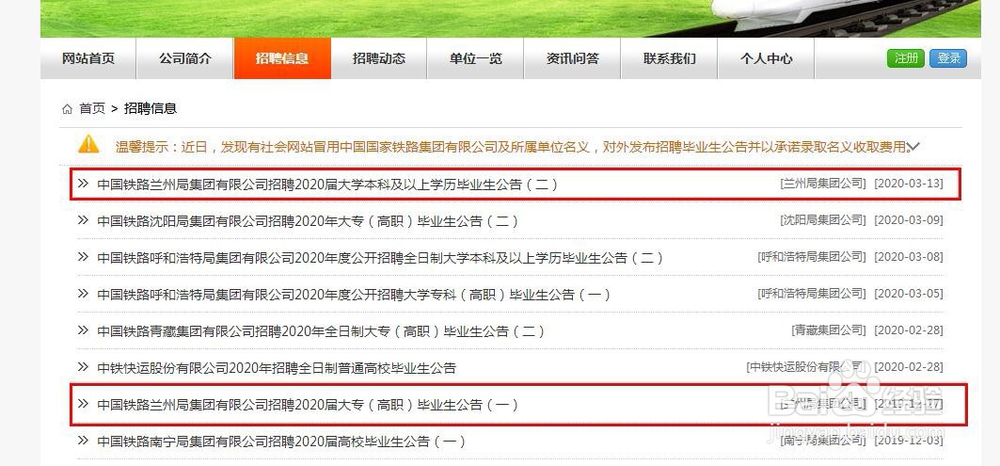Open 呼和浩特局 全日制大学本科及以上学历公告（二）
This screenshot has height=466, width=1000.
380,258
